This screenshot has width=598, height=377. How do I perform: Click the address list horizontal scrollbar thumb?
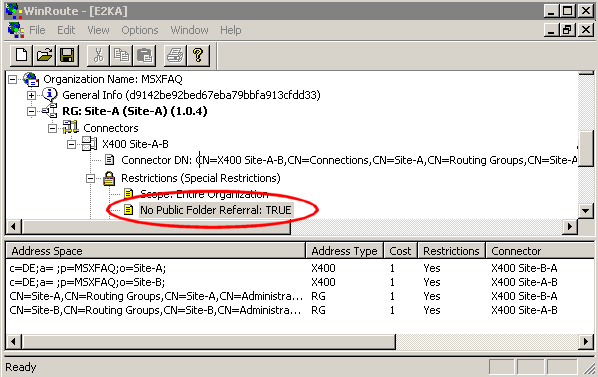209,341
